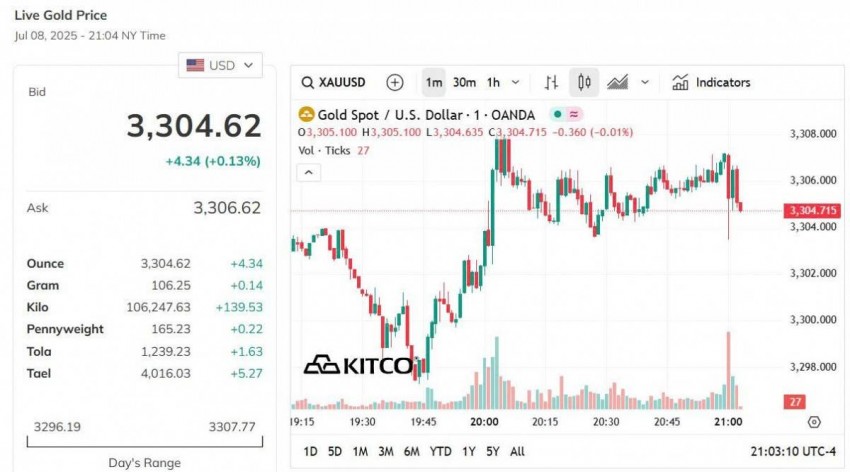The width and height of the screenshot is (850, 472).
Task: Select the bar chart style icon
Action: pyautogui.click(x=551, y=82)
